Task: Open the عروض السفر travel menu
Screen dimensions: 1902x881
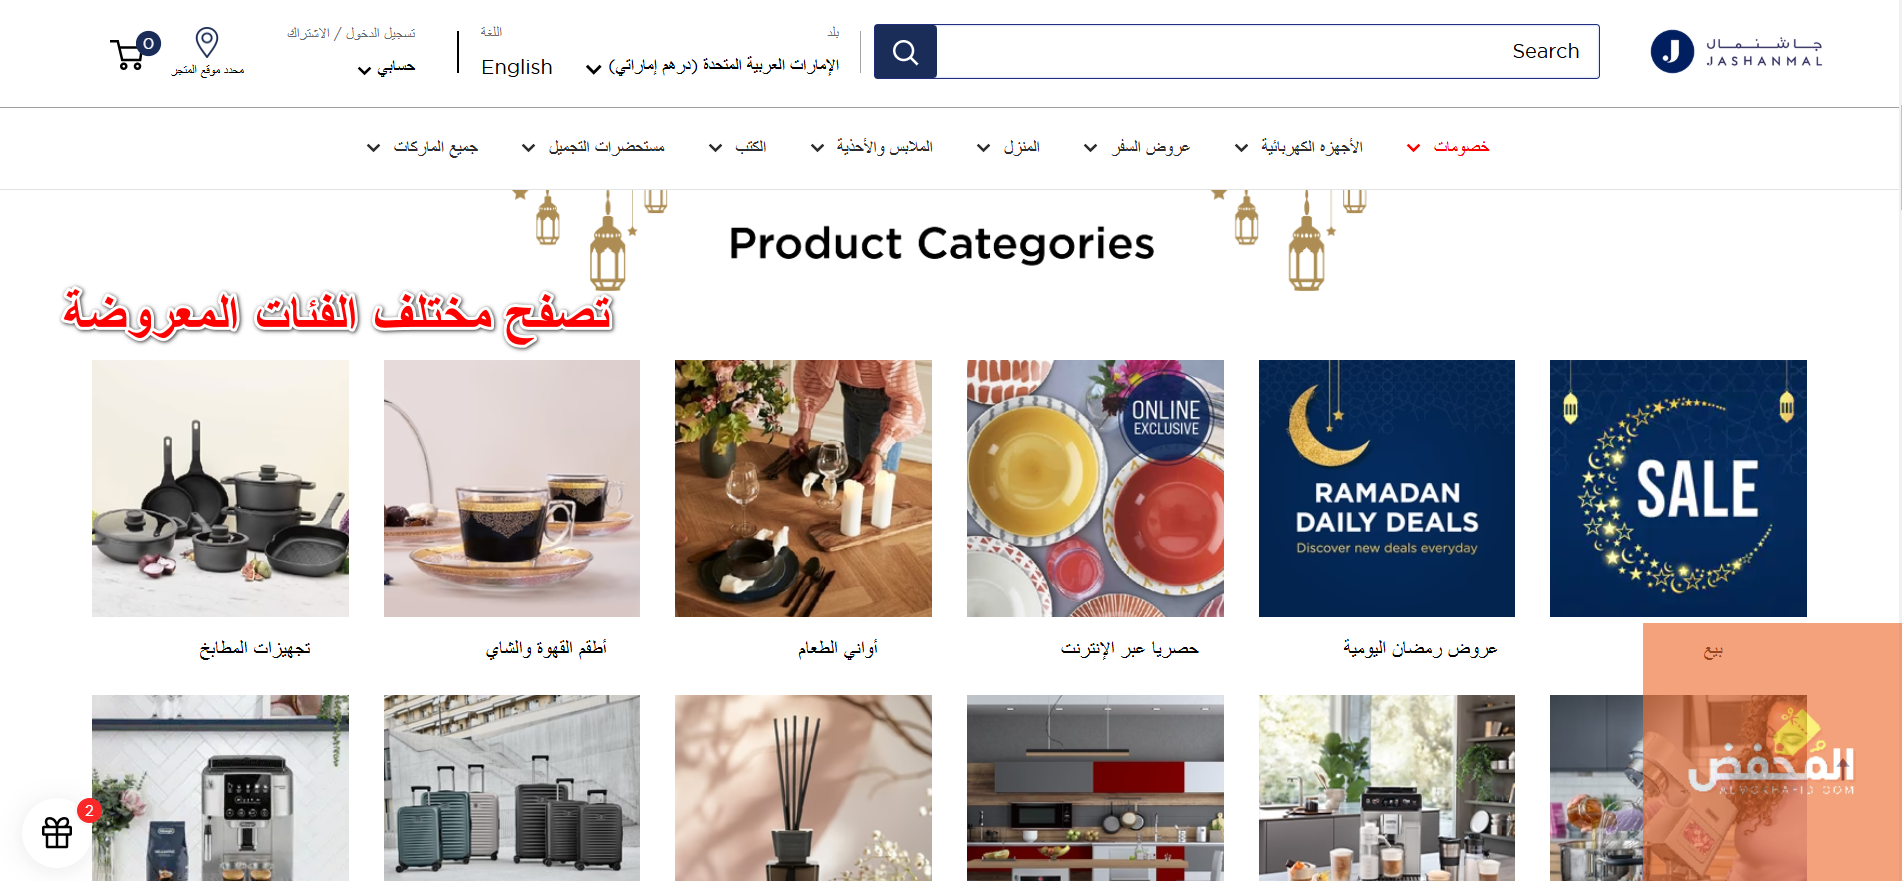Action: pos(1138,147)
